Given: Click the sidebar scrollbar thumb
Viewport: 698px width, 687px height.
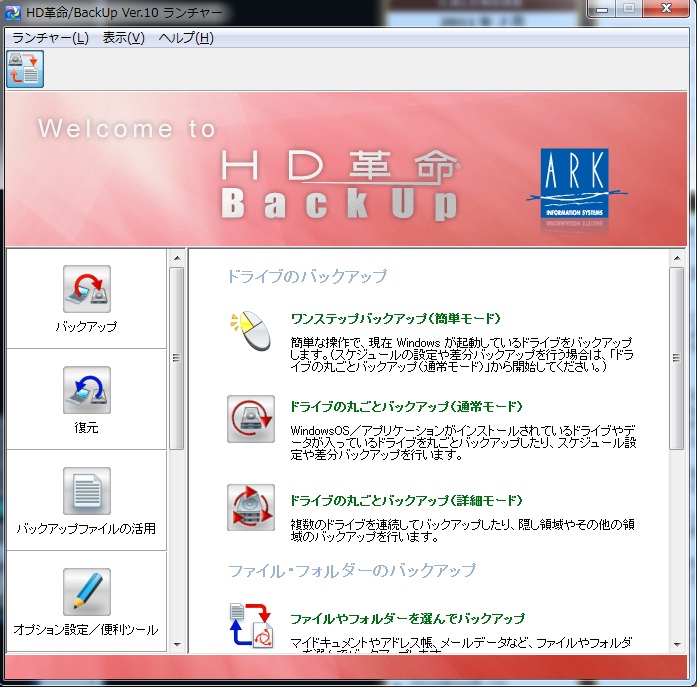Looking at the screenshot, I should (x=177, y=358).
